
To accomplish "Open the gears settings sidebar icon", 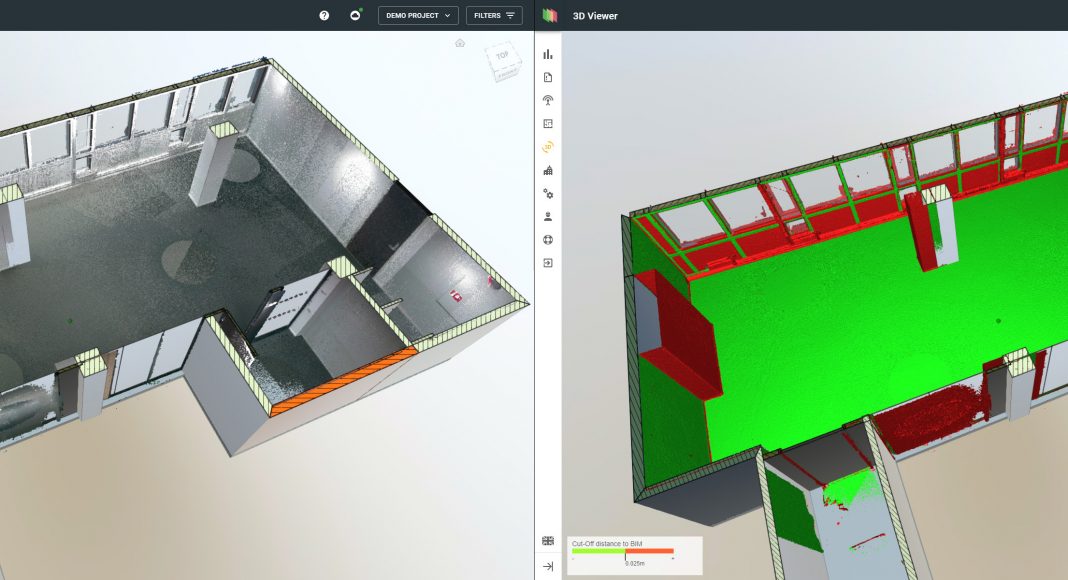I will pos(548,193).
